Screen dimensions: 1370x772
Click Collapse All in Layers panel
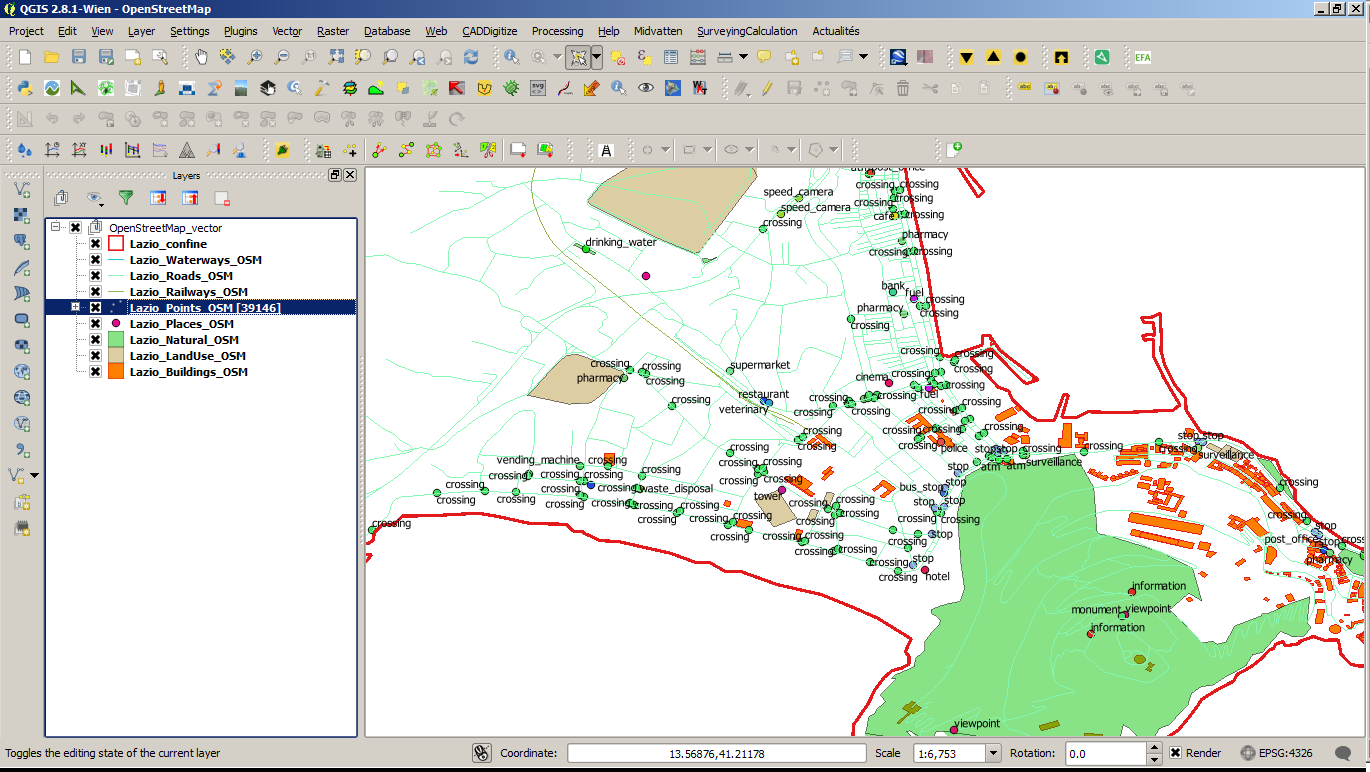click(189, 198)
